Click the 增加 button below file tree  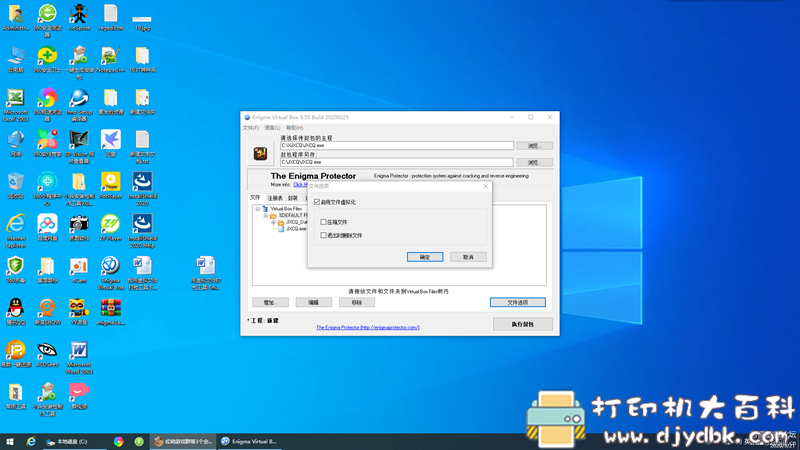[270, 303]
